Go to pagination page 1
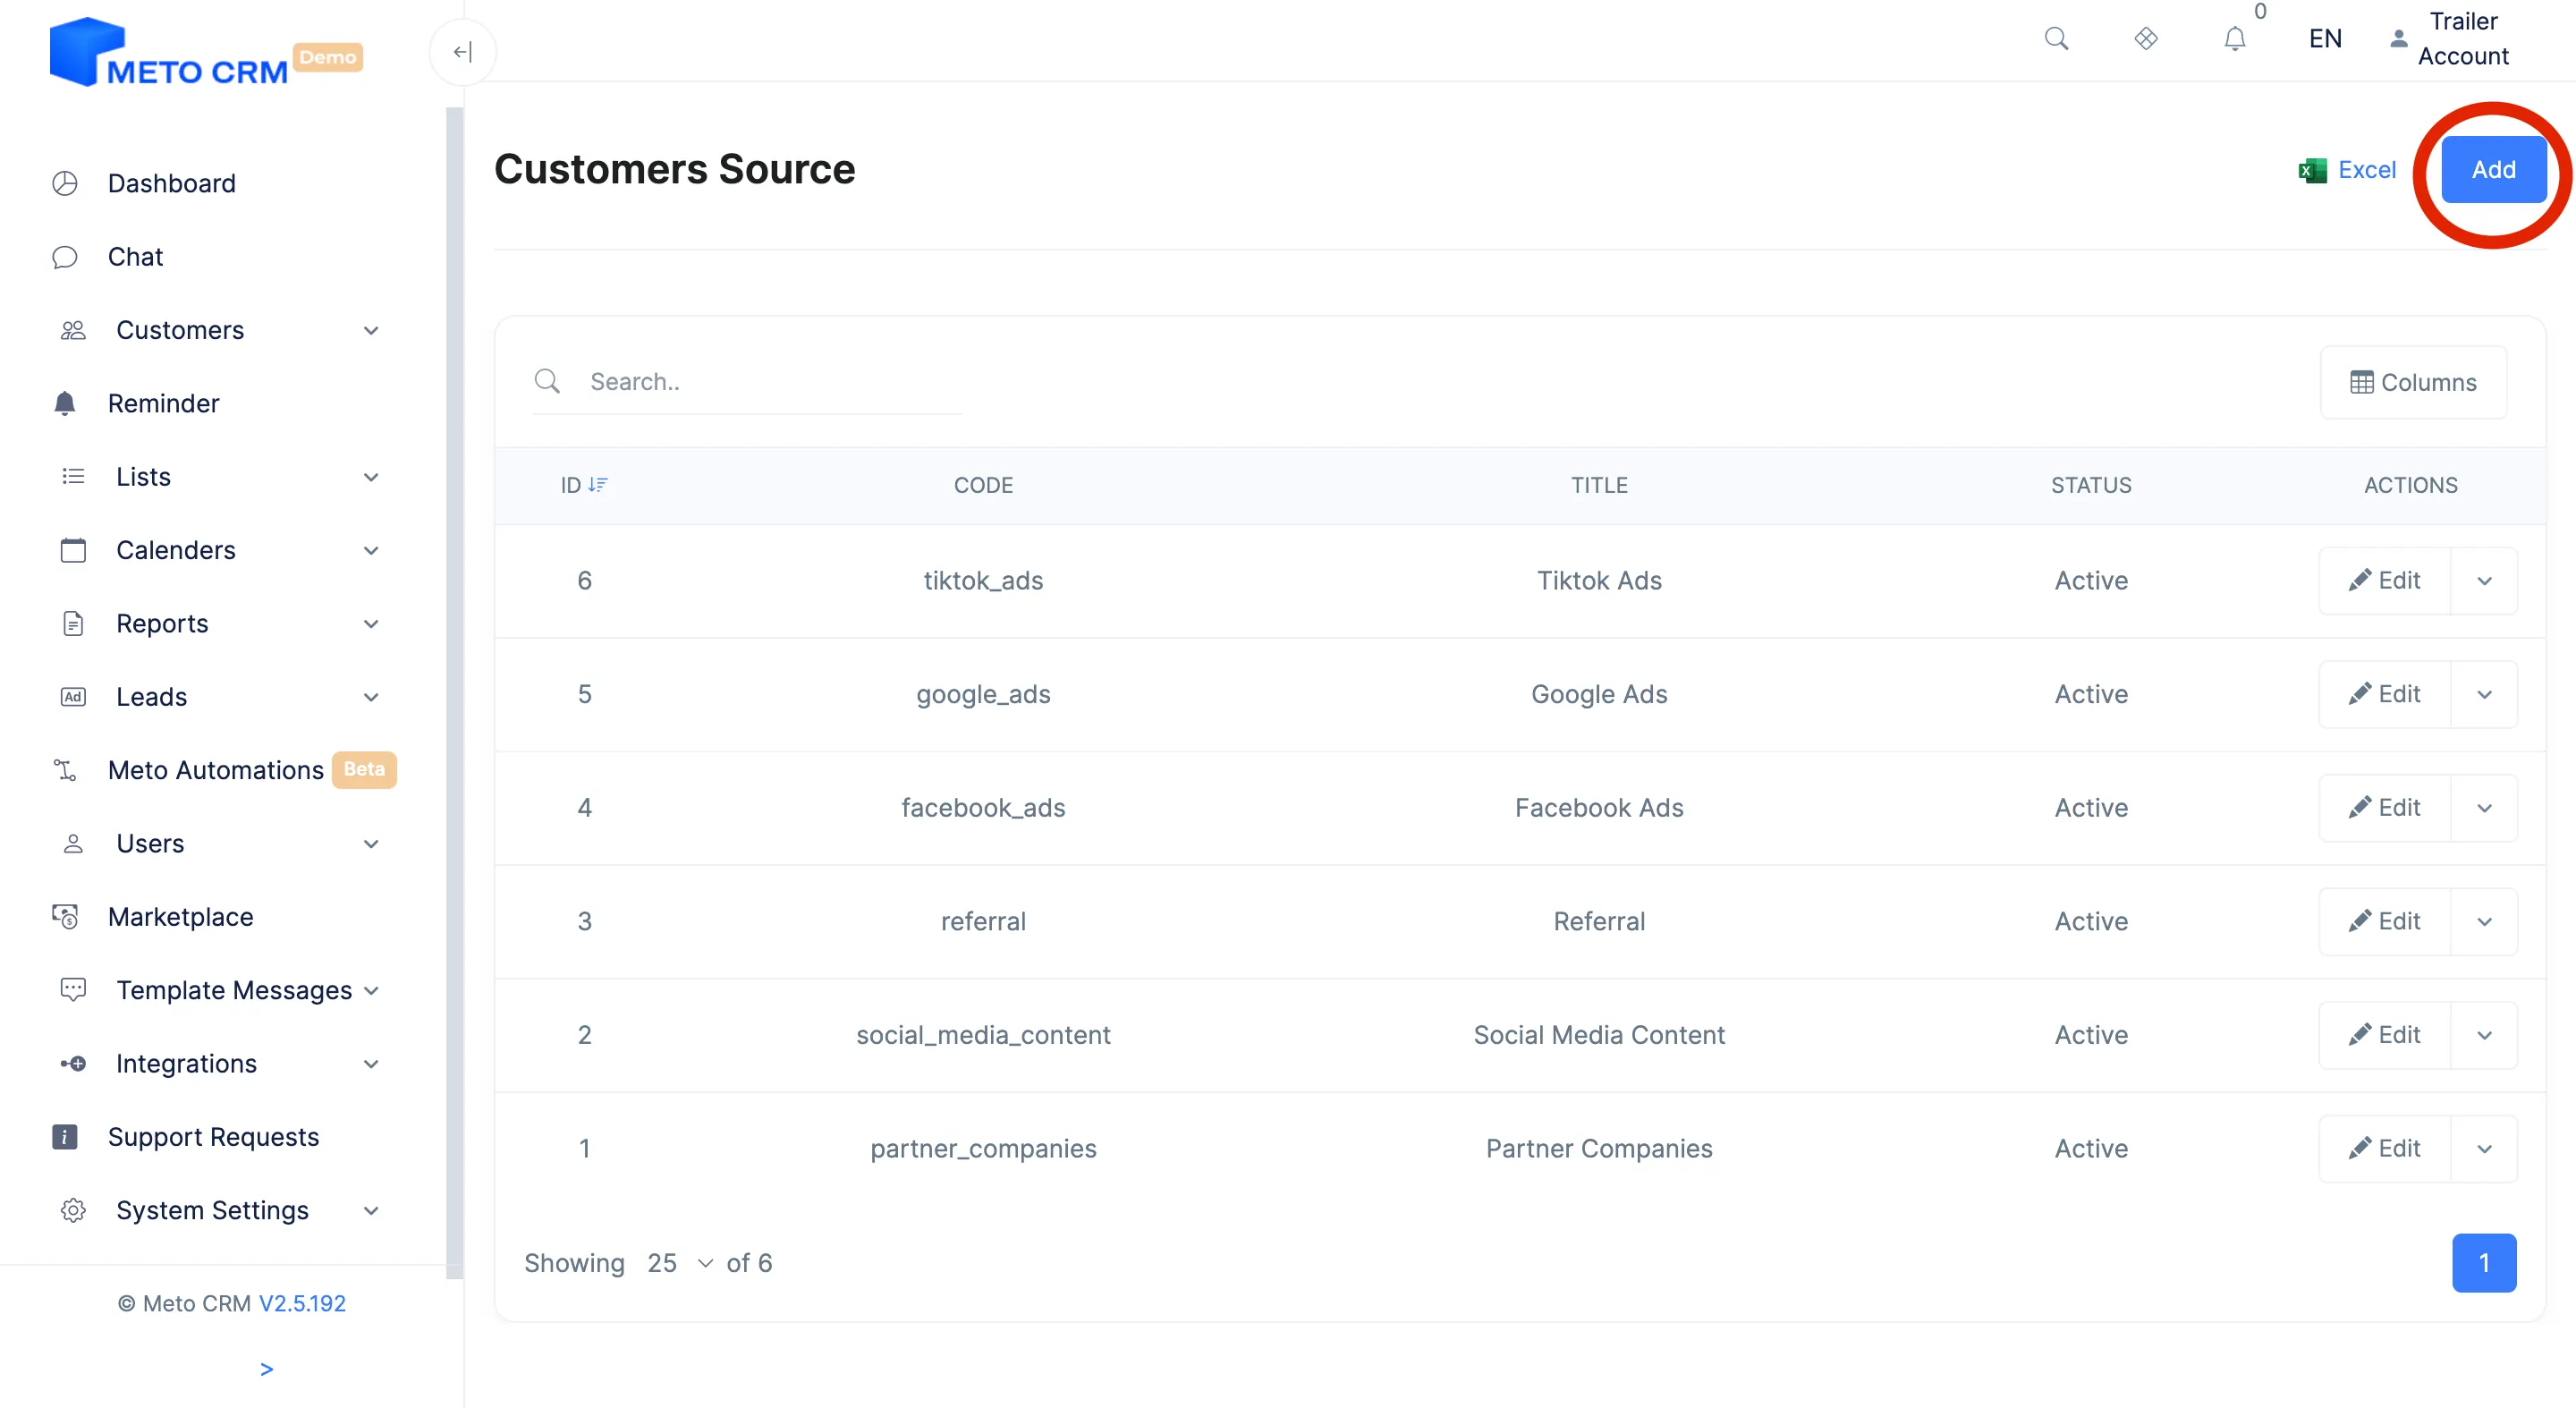The width and height of the screenshot is (2576, 1408). (2484, 1263)
